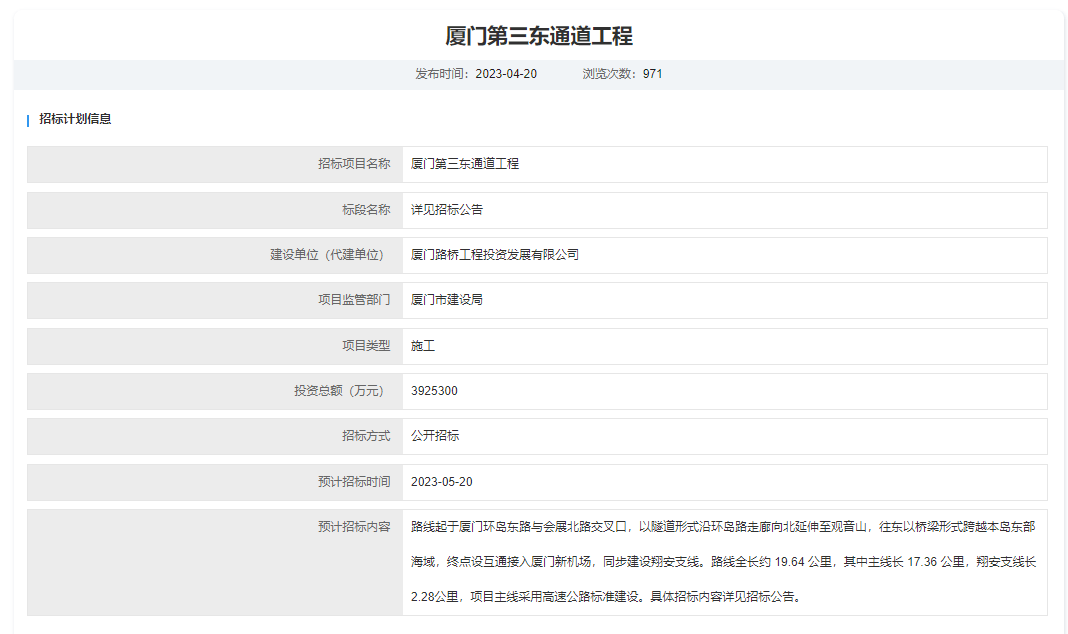Select the expected date 2023-05-20

[x=441, y=482]
